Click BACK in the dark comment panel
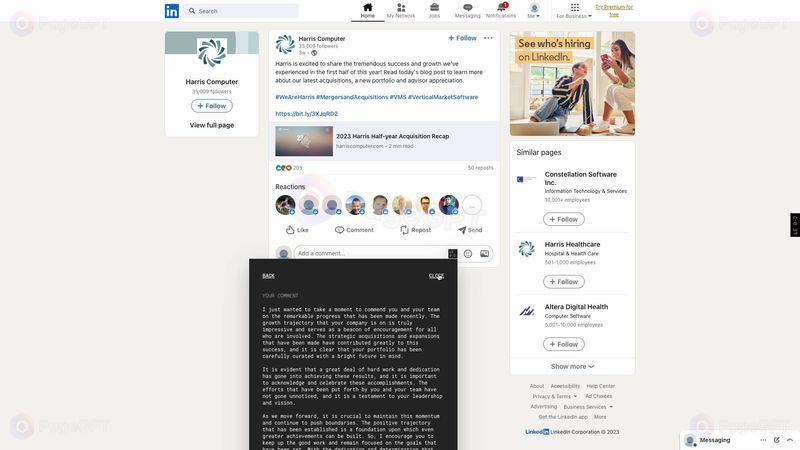The image size is (800, 450). tap(268, 276)
